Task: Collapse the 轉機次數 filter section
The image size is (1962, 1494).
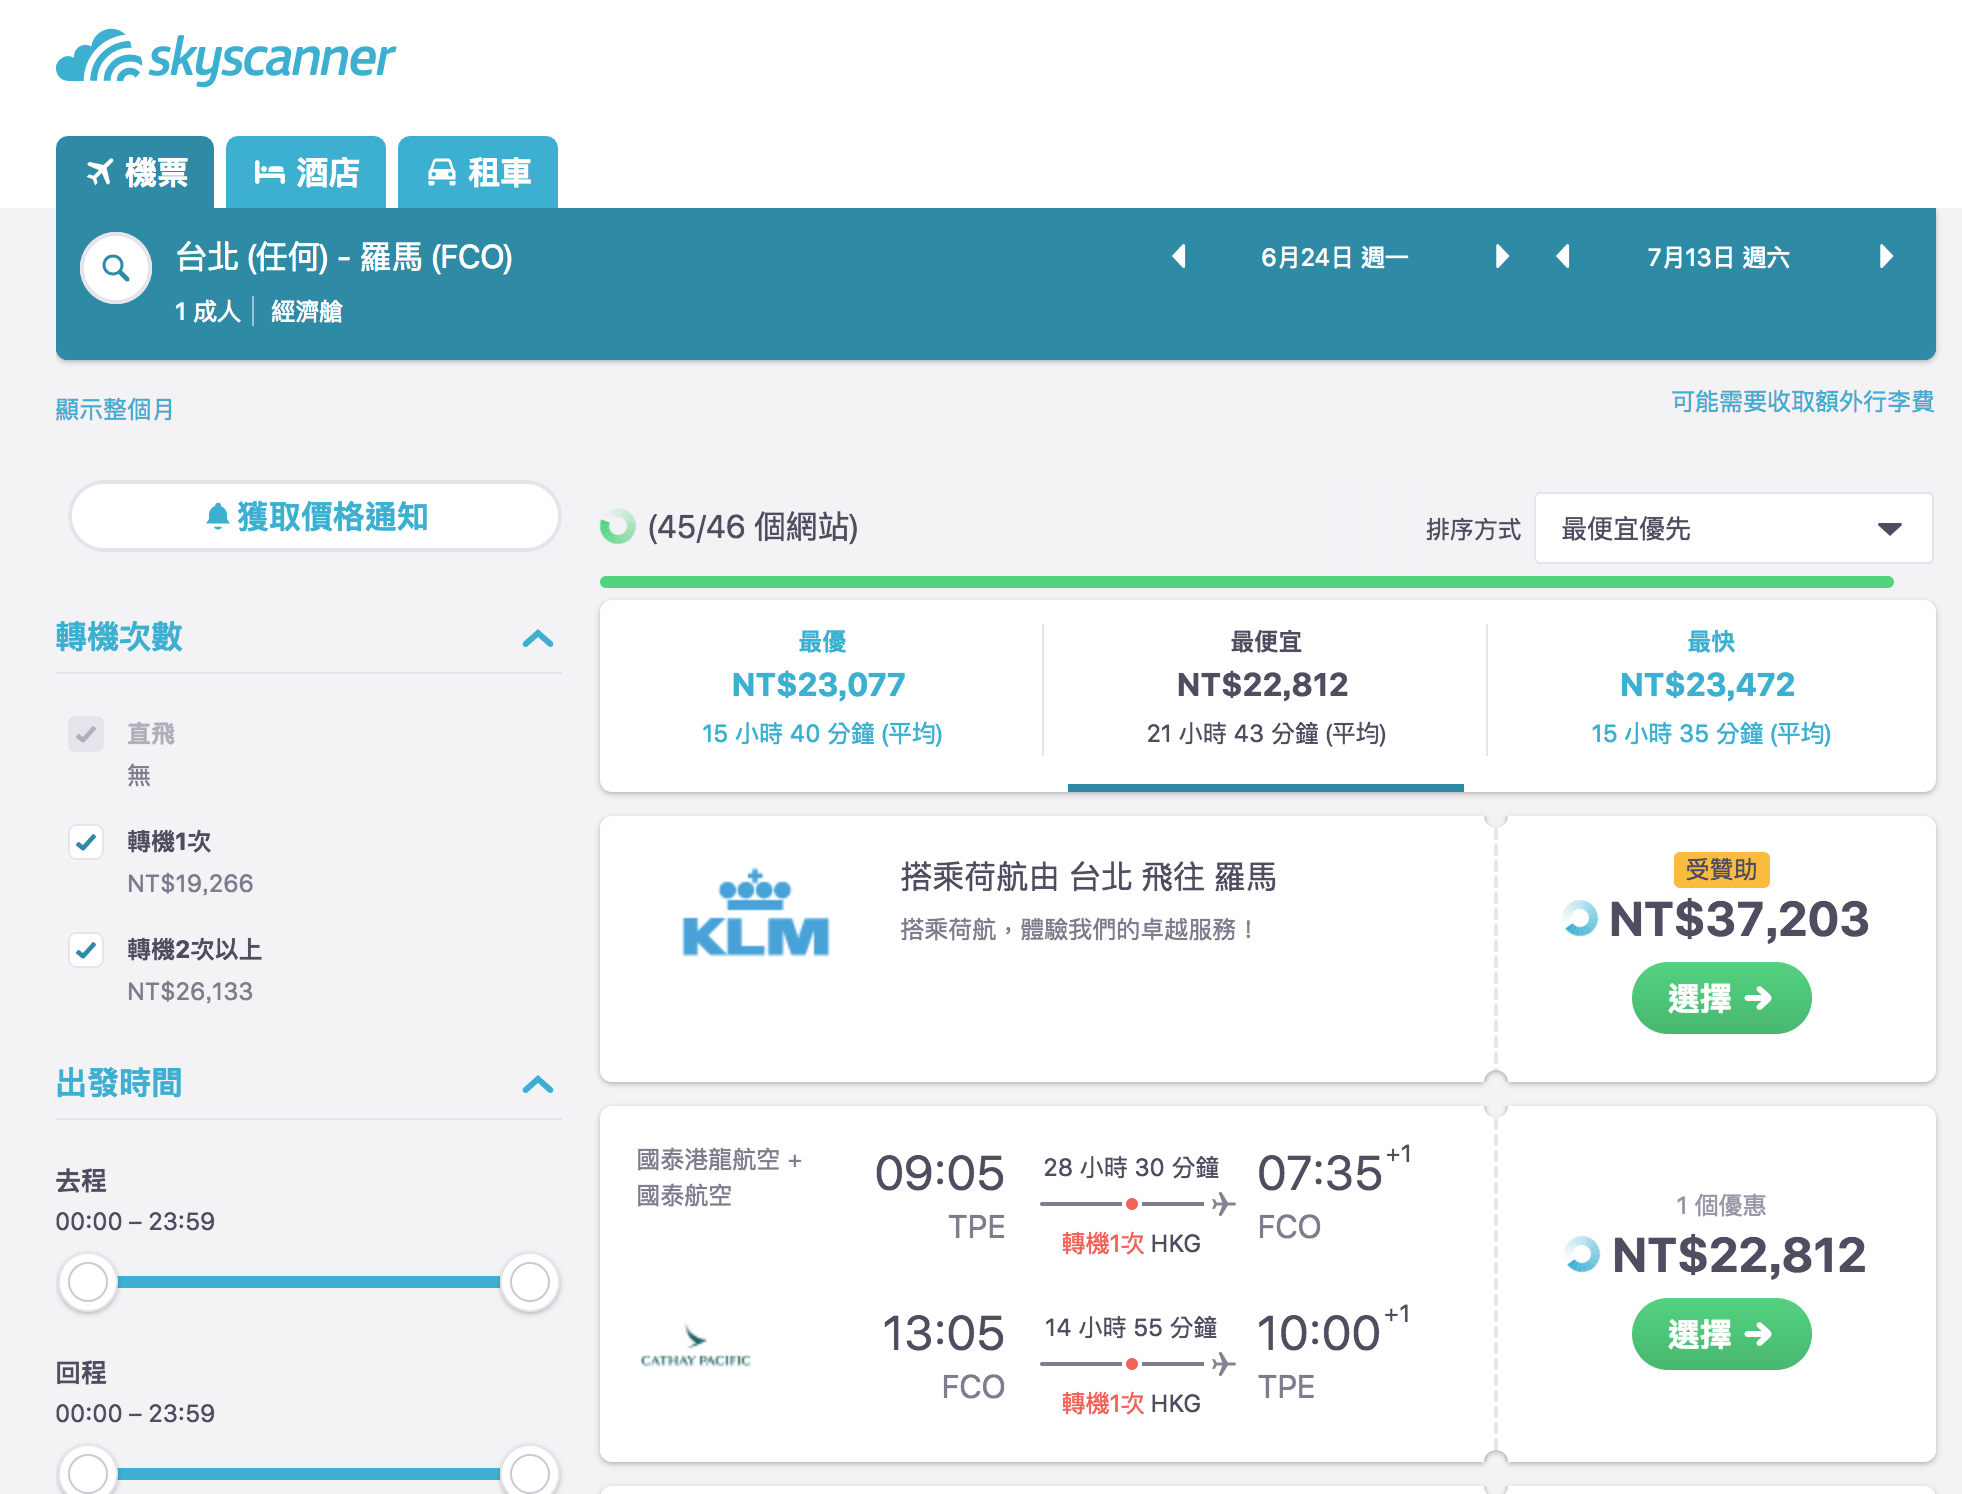Action: 538,638
